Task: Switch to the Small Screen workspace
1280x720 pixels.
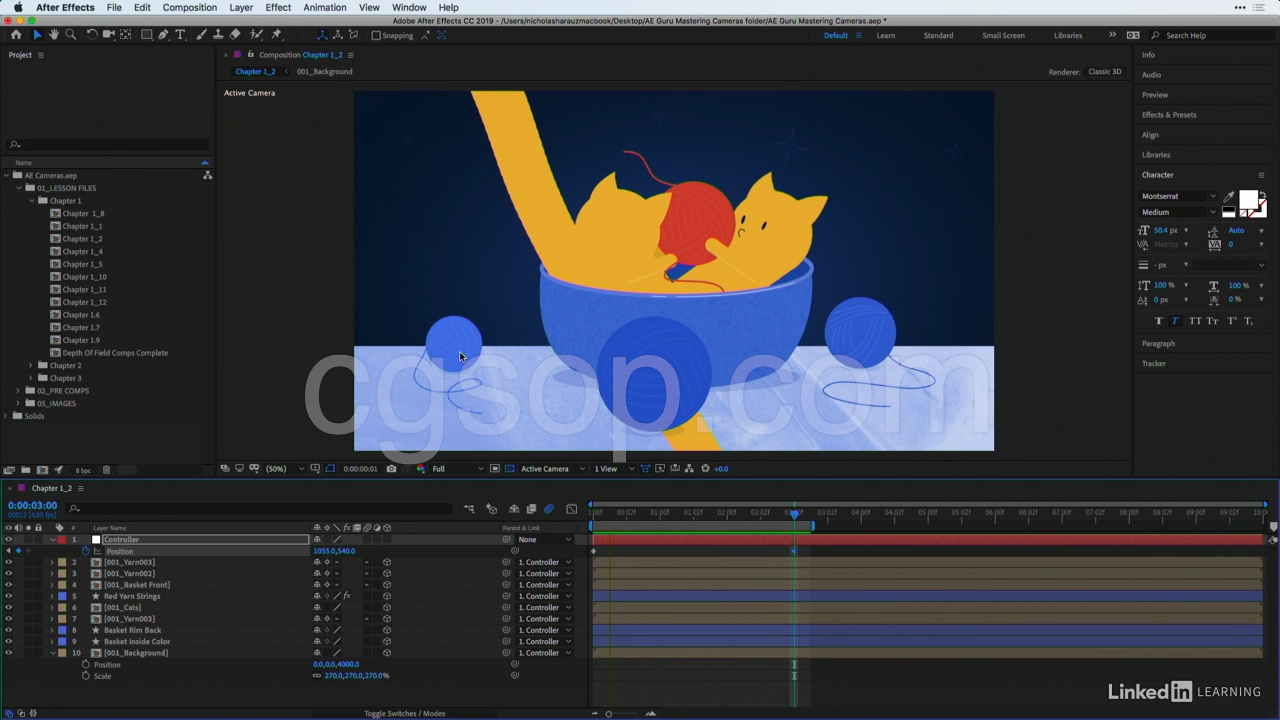Action: click(1003, 35)
